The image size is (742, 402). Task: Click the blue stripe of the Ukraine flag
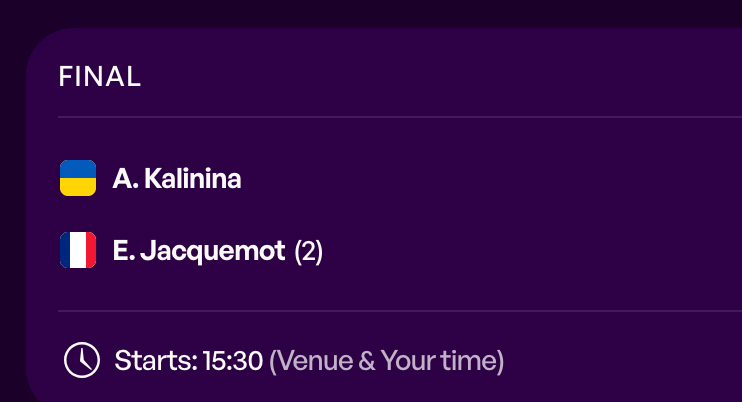pos(78,169)
